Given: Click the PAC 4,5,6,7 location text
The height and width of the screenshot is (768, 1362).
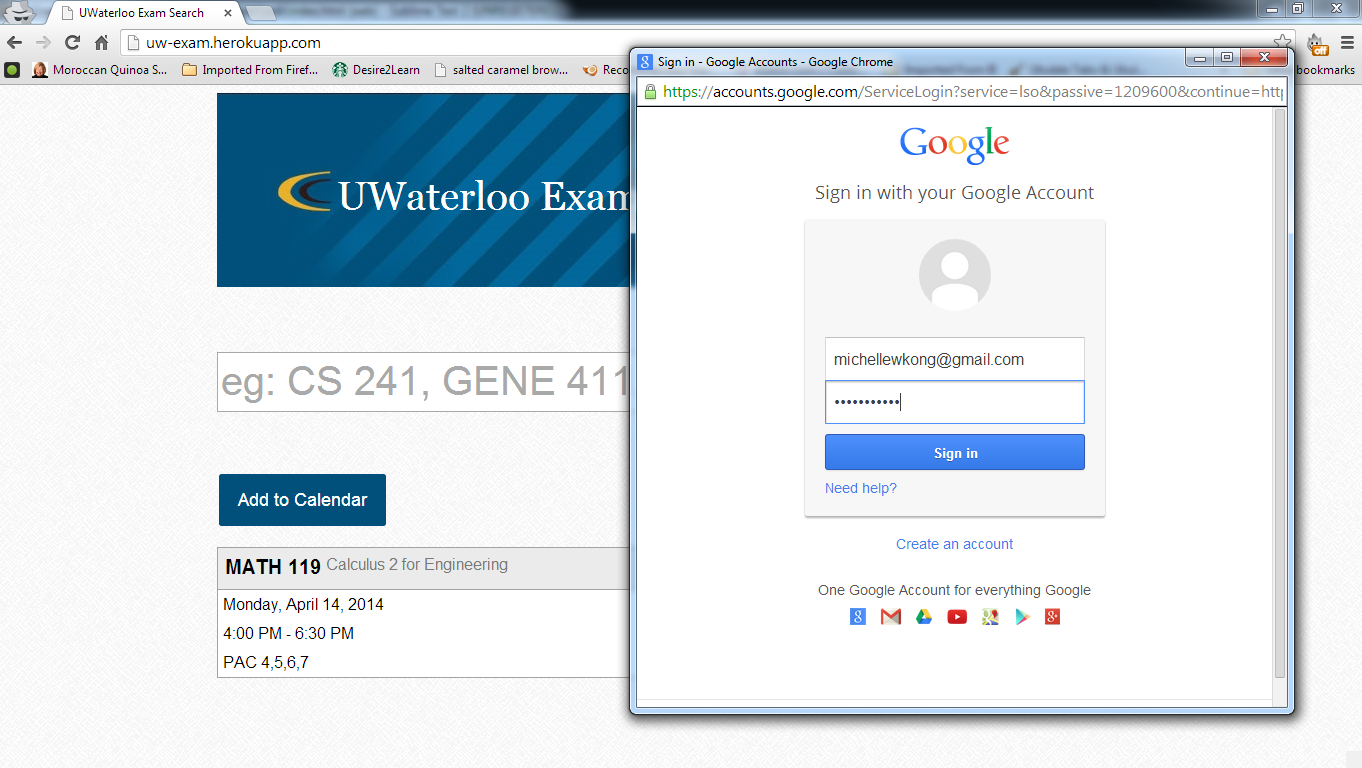Looking at the screenshot, I should (x=265, y=663).
